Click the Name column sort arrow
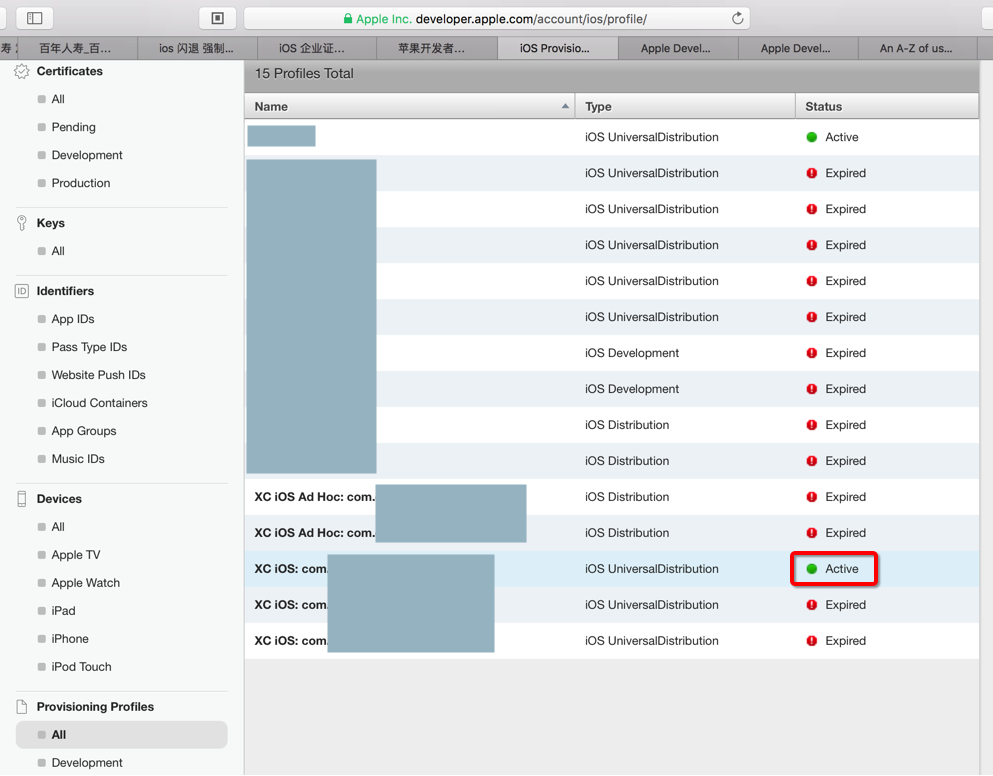Screen dimensions: 993x776 565,106
